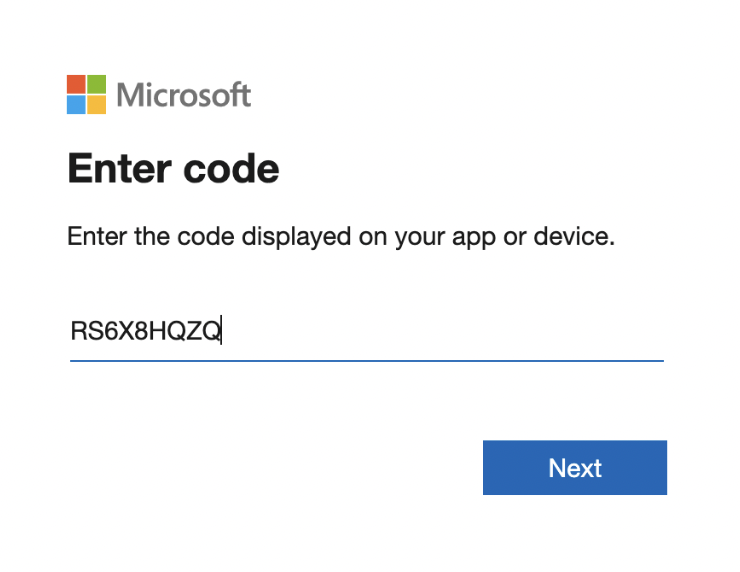Click the word "app" in the instructions
740x572 pixels.
click(474, 238)
